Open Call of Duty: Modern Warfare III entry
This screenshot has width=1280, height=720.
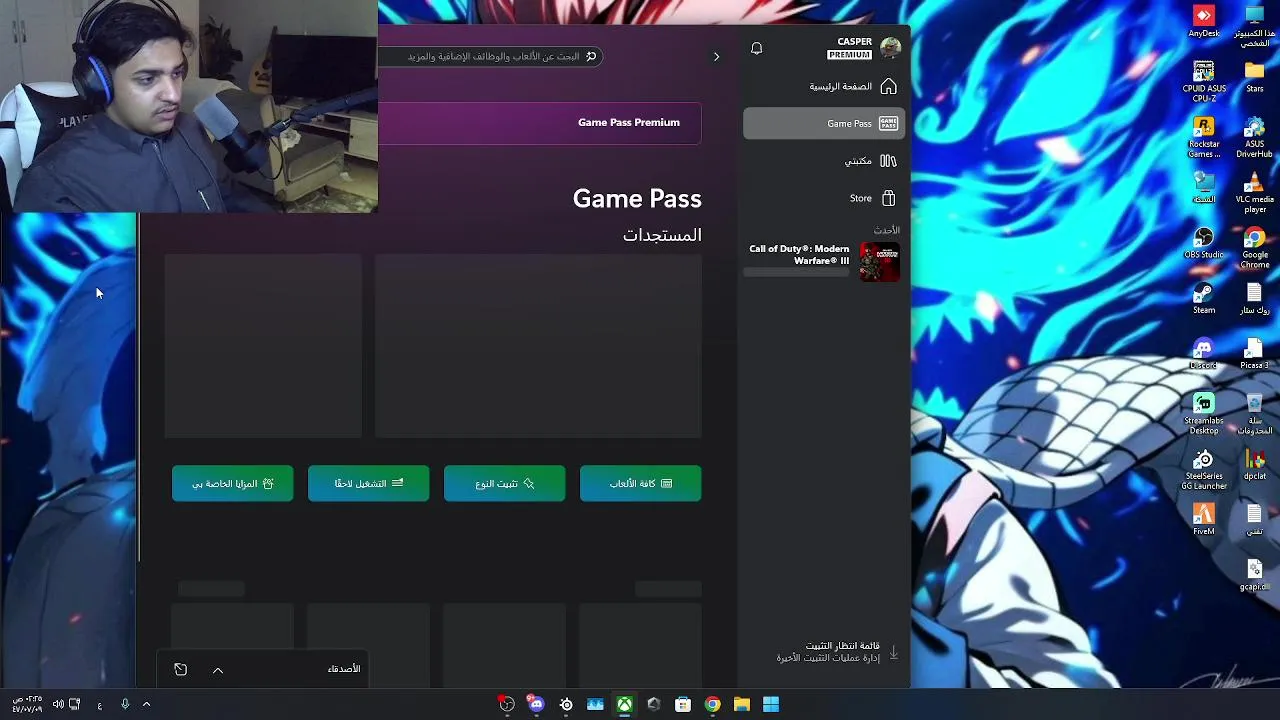point(824,262)
